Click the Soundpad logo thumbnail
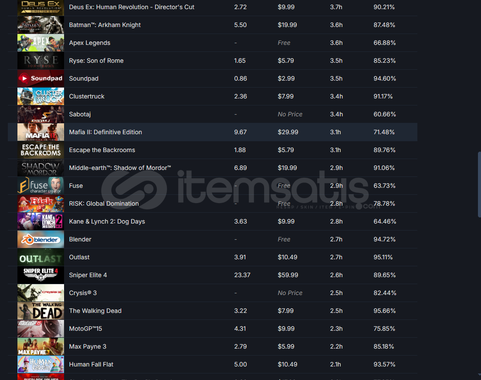This screenshot has width=481, height=380. (41, 78)
